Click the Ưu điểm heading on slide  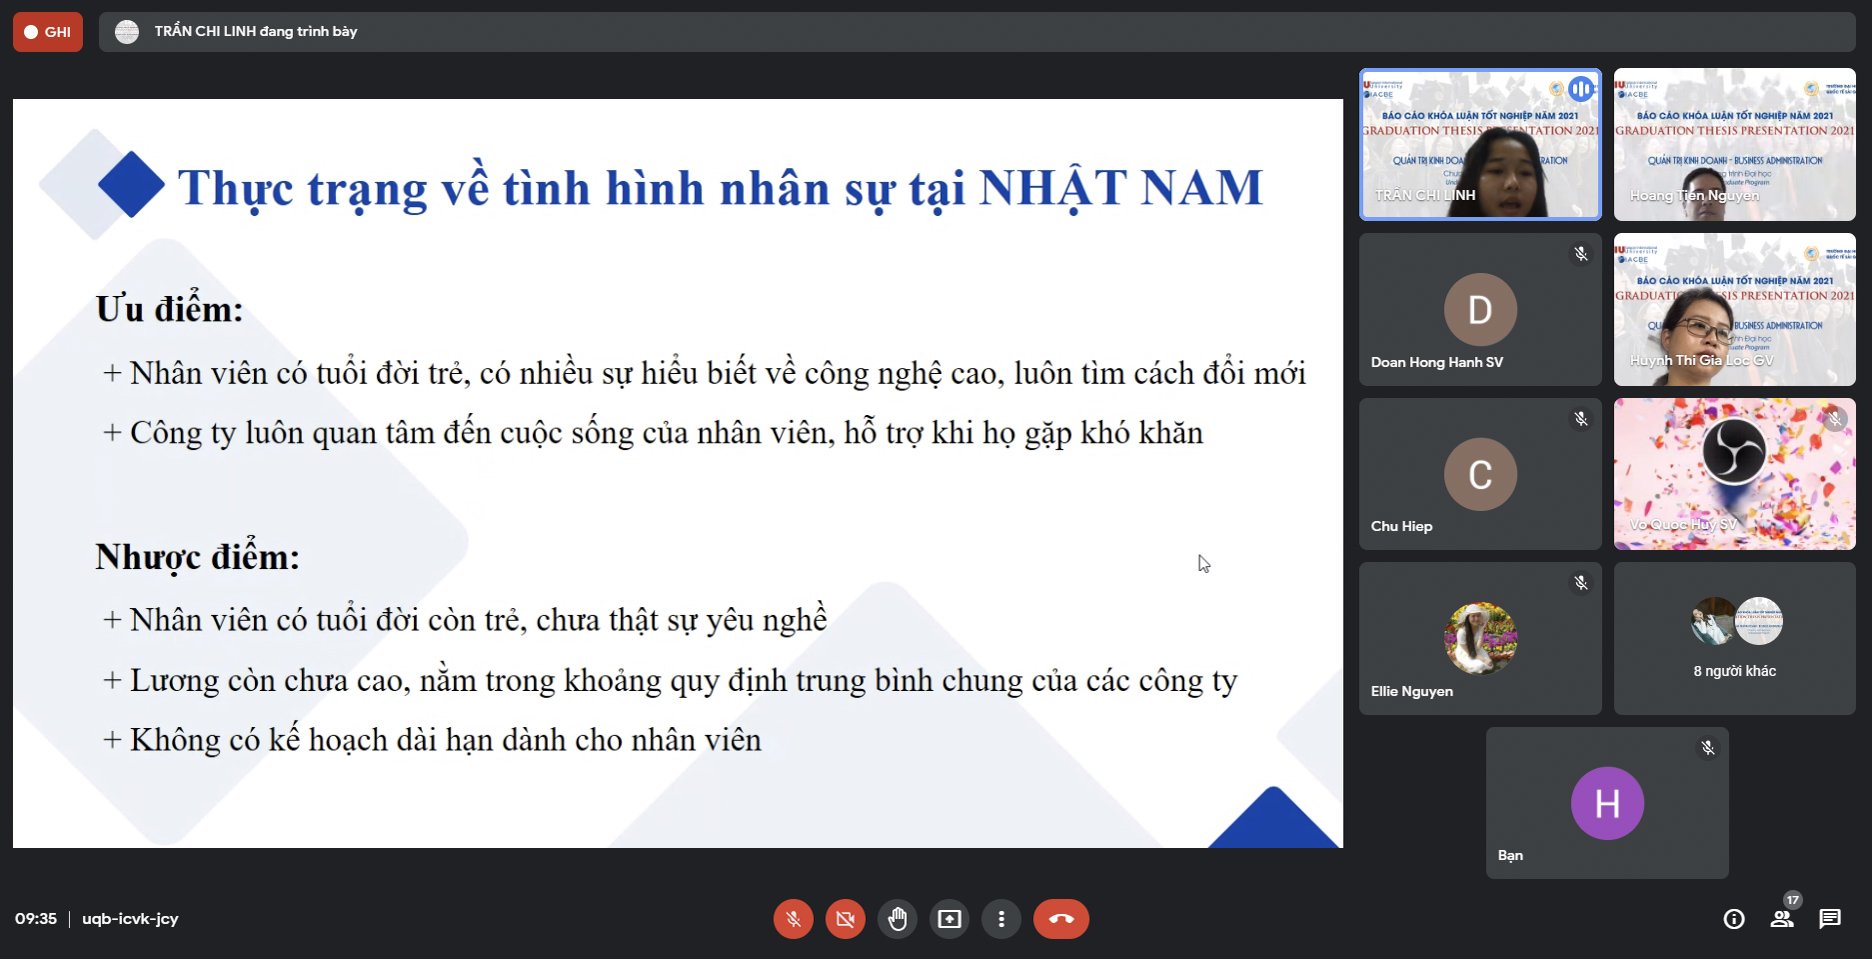coord(169,309)
